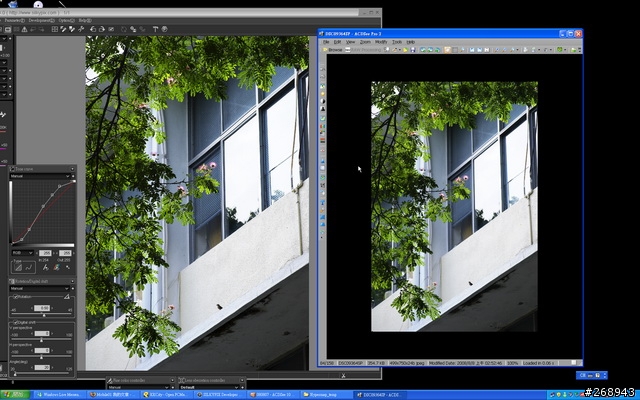Click the language bar CH indicator
The width and height of the screenshot is (640, 400).
[582, 375]
